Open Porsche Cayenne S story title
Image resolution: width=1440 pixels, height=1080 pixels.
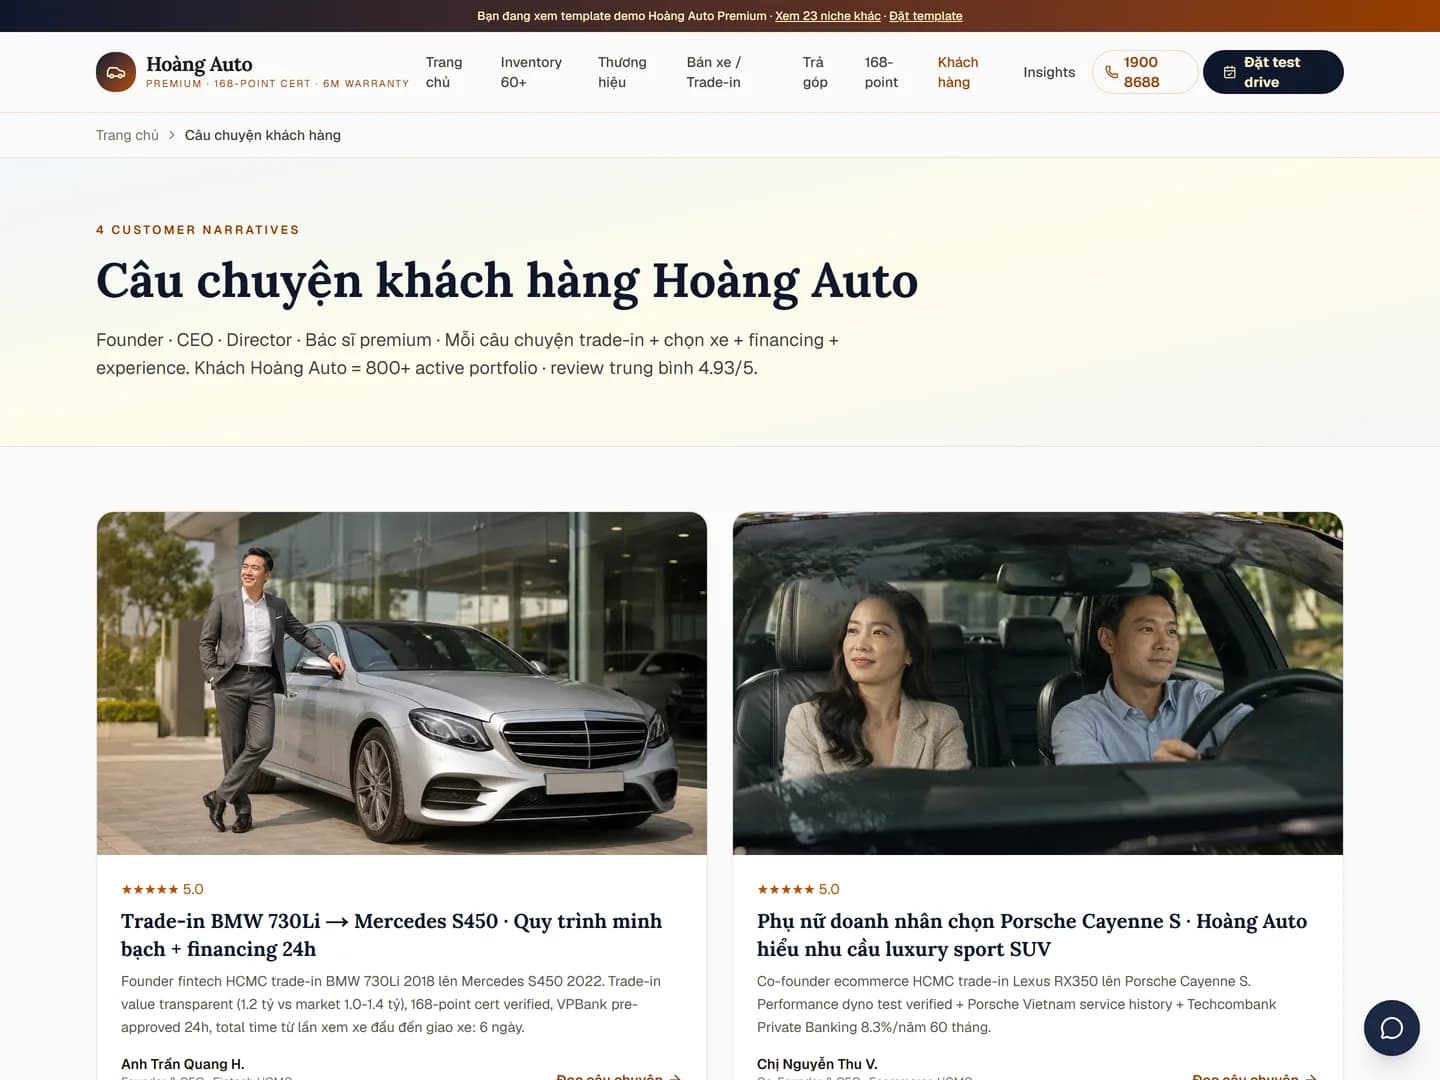tap(1032, 935)
